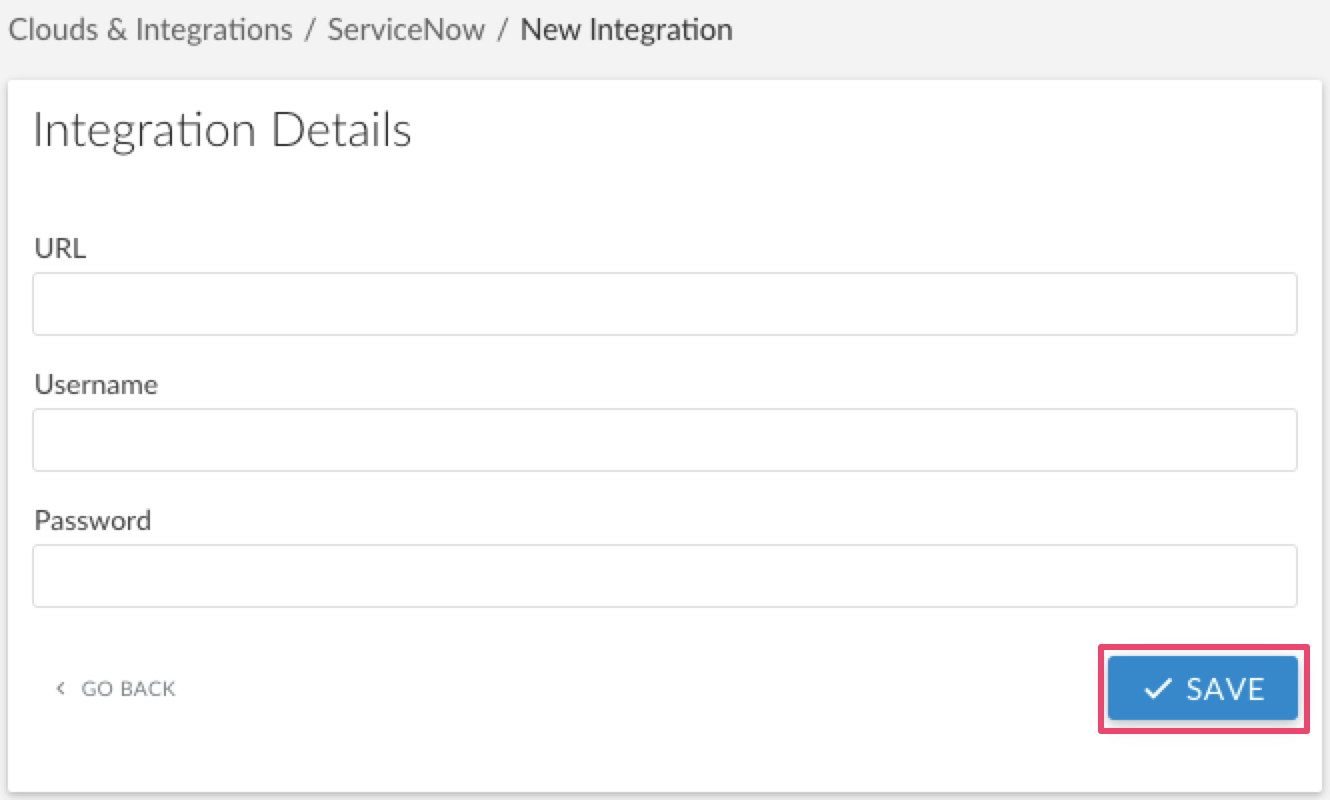Image resolution: width=1330 pixels, height=800 pixels.
Task: Save the integration details
Action: (1203, 689)
